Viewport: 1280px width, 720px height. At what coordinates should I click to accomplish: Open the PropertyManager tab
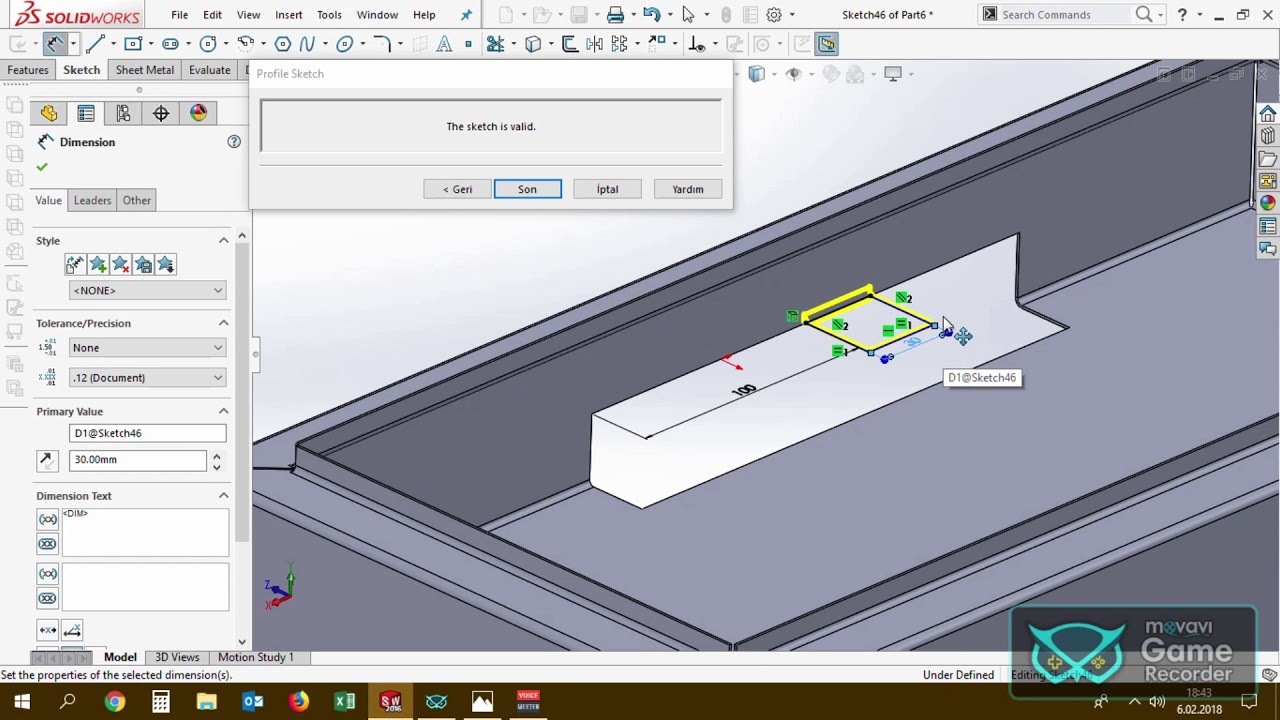[86, 113]
